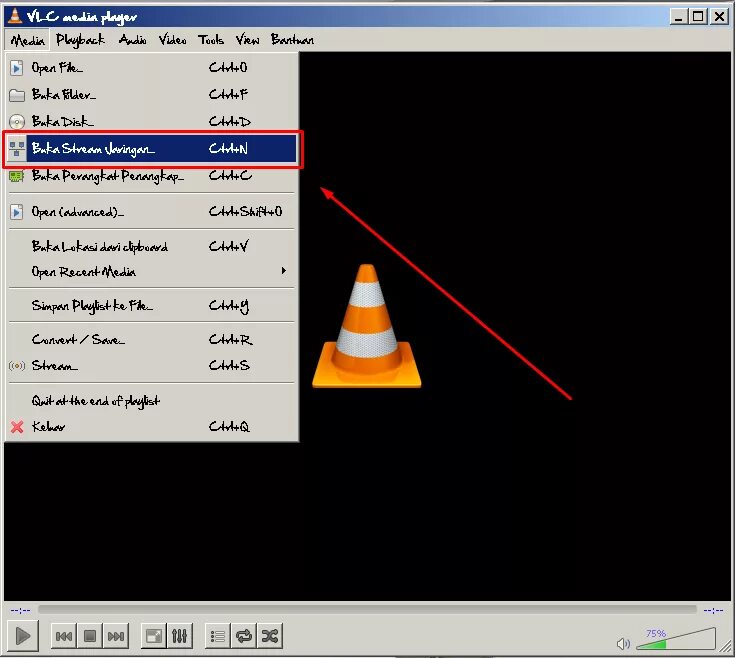This screenshot has width=735, height=658.
Task: Mute audio via speaker icon
Action: (x=623, y=643)
